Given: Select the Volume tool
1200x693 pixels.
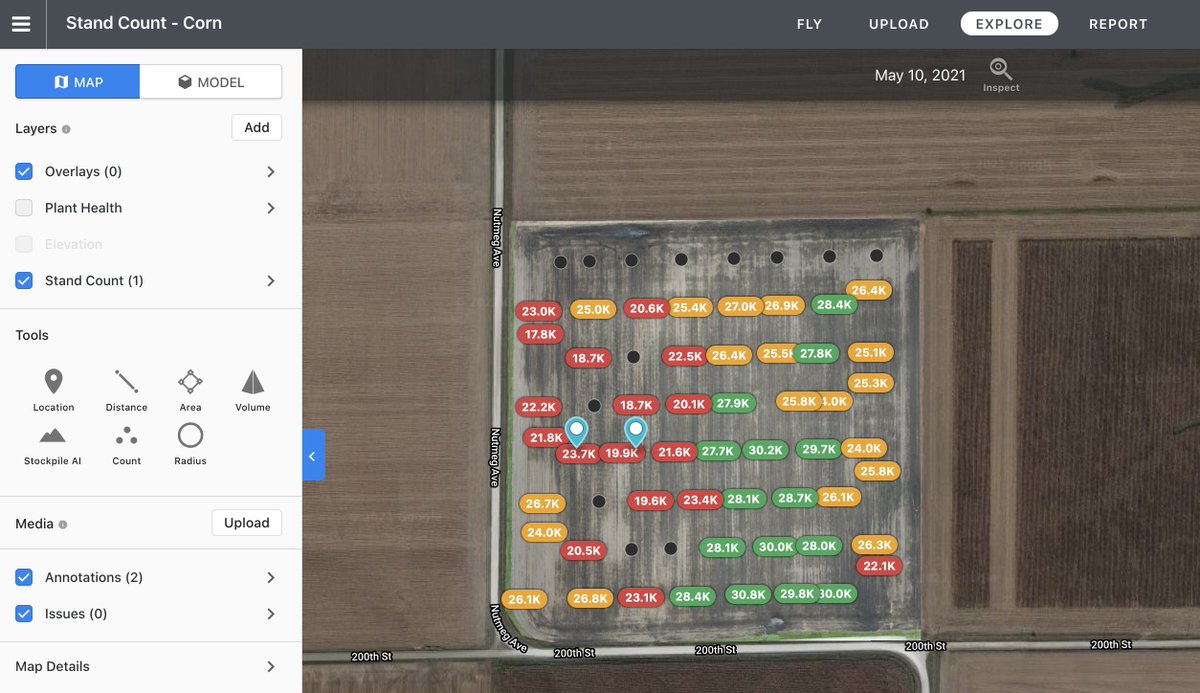Looking at the screenshot, I should tap(253, 390).
